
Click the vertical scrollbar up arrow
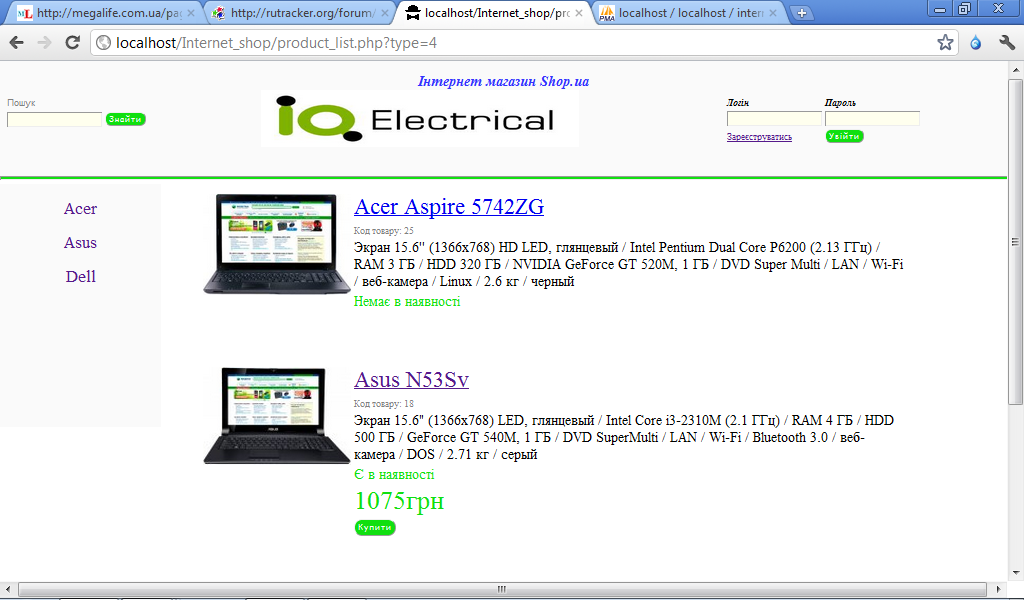(x=1016, y=69)
